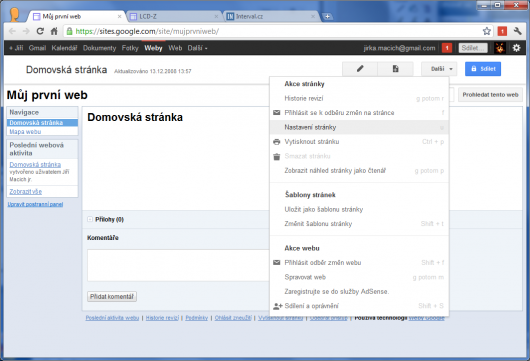The height and width of the screenshot is (361, 530).
Task: Click Prohledat tento web button
Action: (490, 95)
